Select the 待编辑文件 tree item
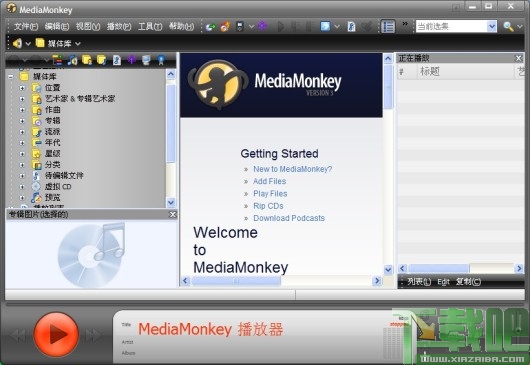 (x=64, y=175)
